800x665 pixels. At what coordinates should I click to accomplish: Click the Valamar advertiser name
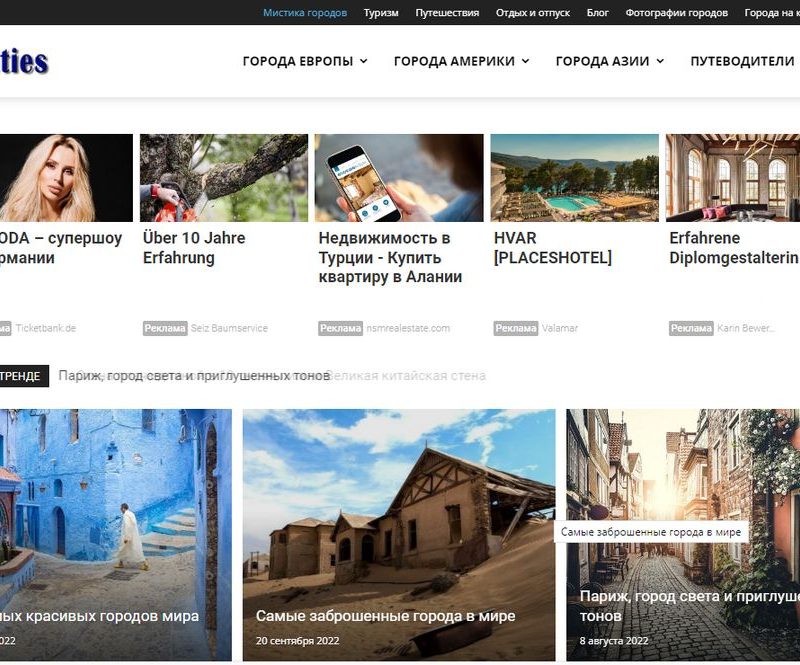point(560,328)
